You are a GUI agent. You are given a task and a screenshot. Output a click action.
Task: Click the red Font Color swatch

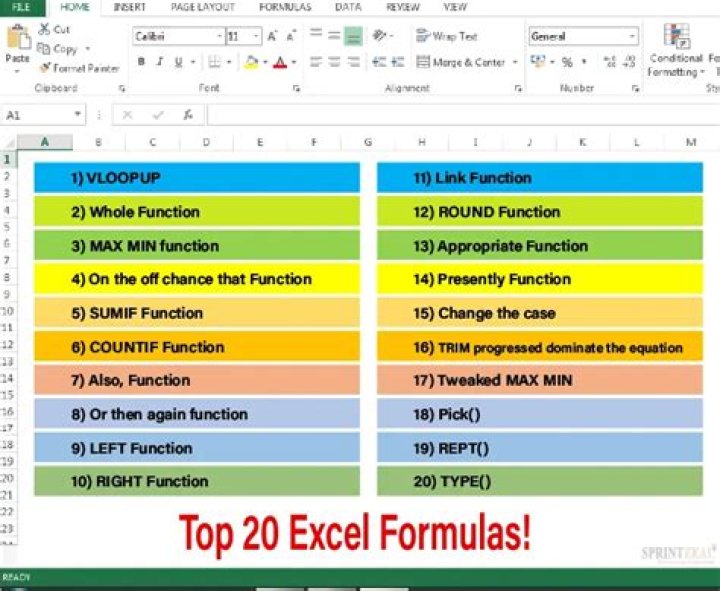coord(278,62)
